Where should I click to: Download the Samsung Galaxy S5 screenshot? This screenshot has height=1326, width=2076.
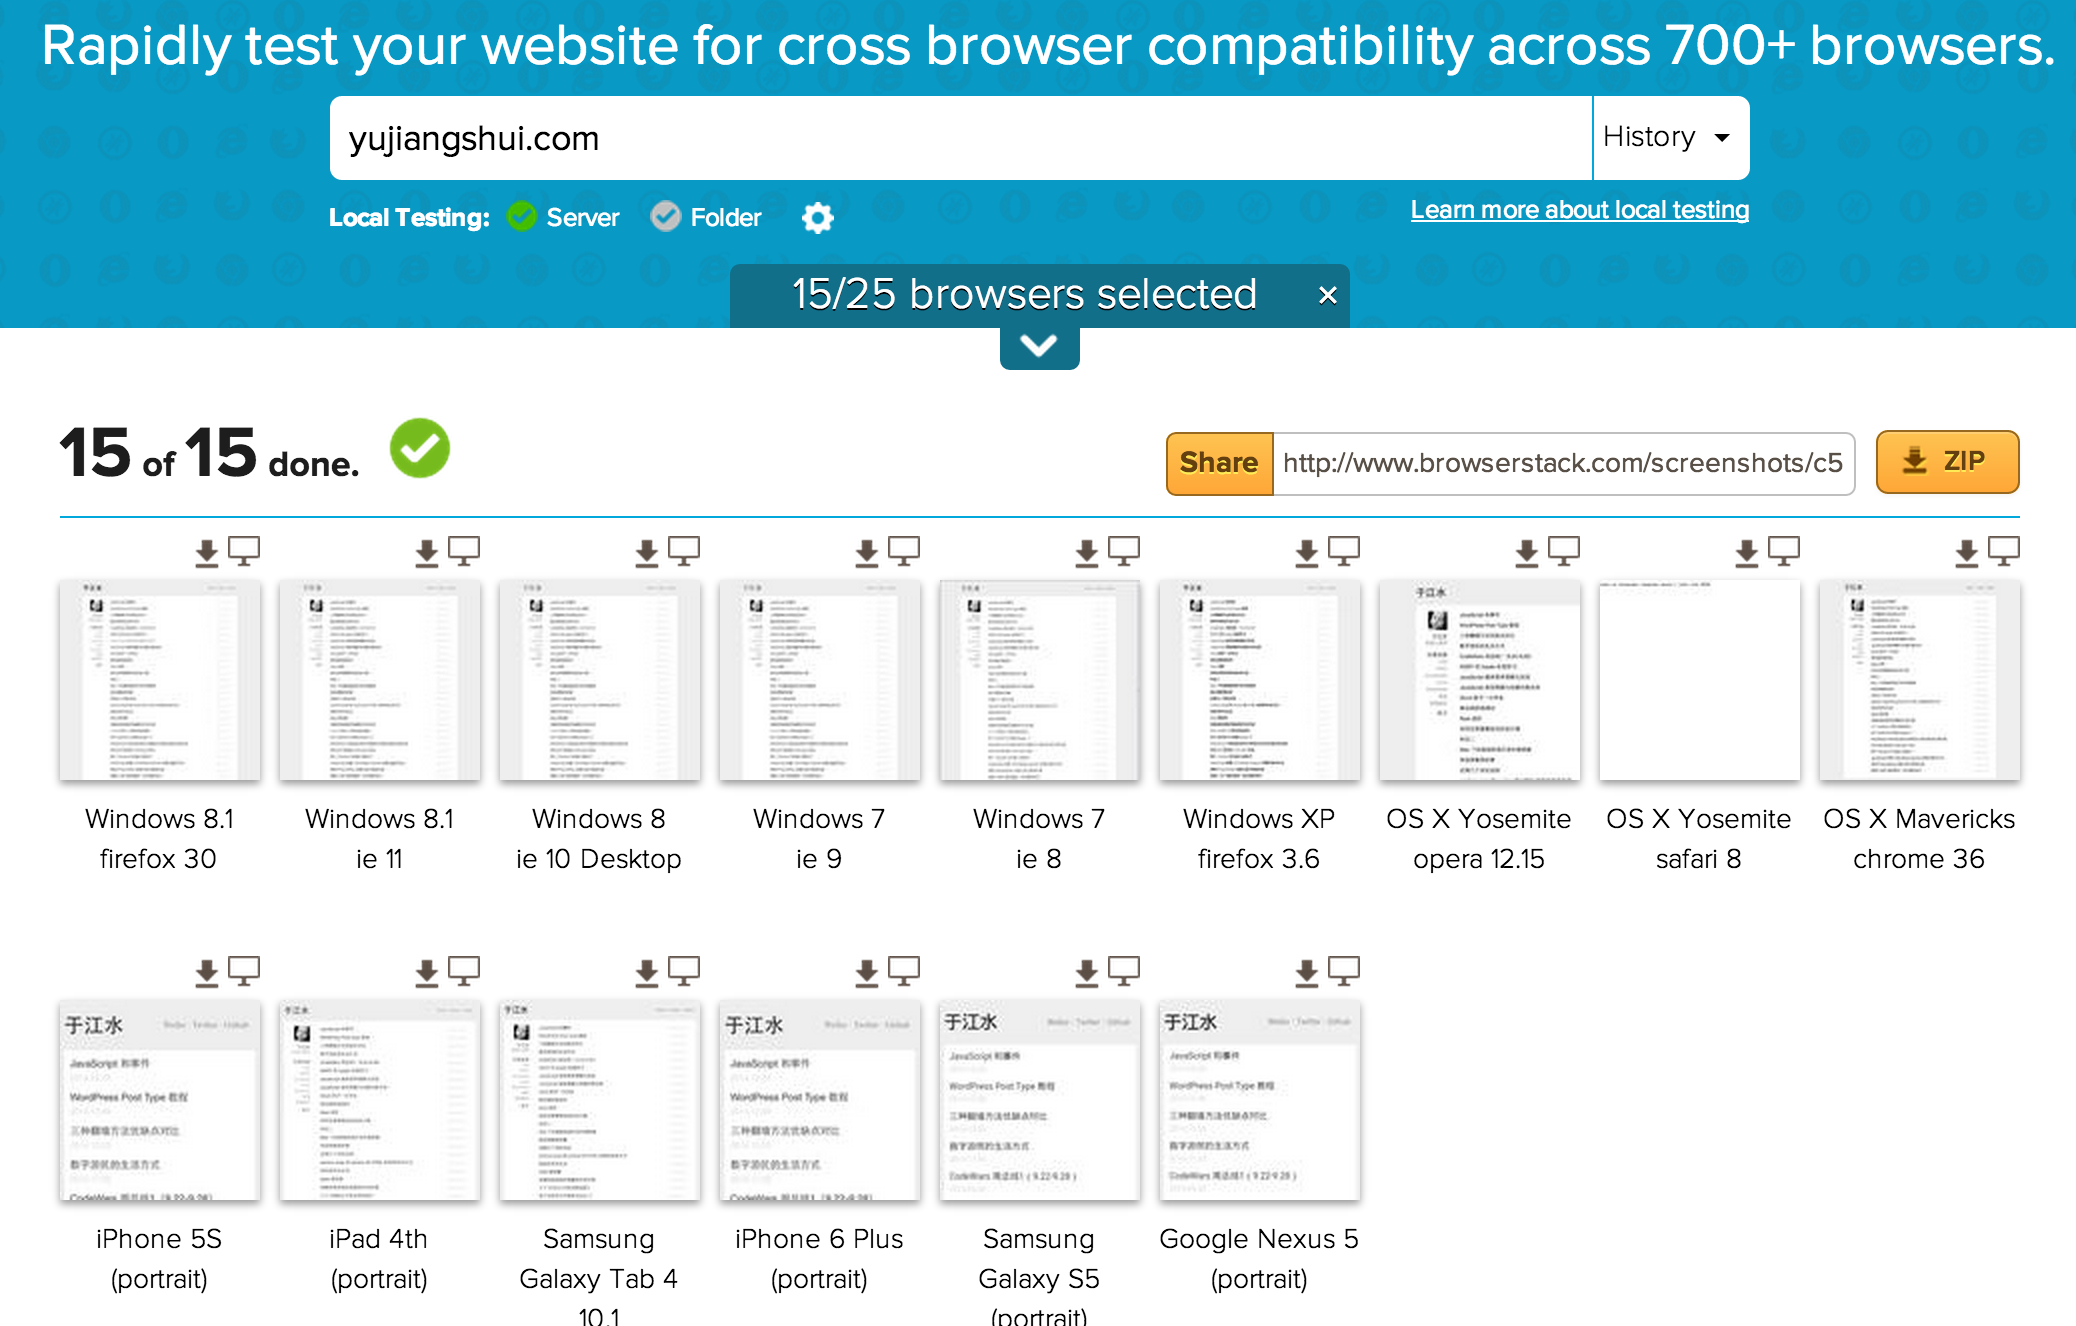click(x=1087, y=972)
